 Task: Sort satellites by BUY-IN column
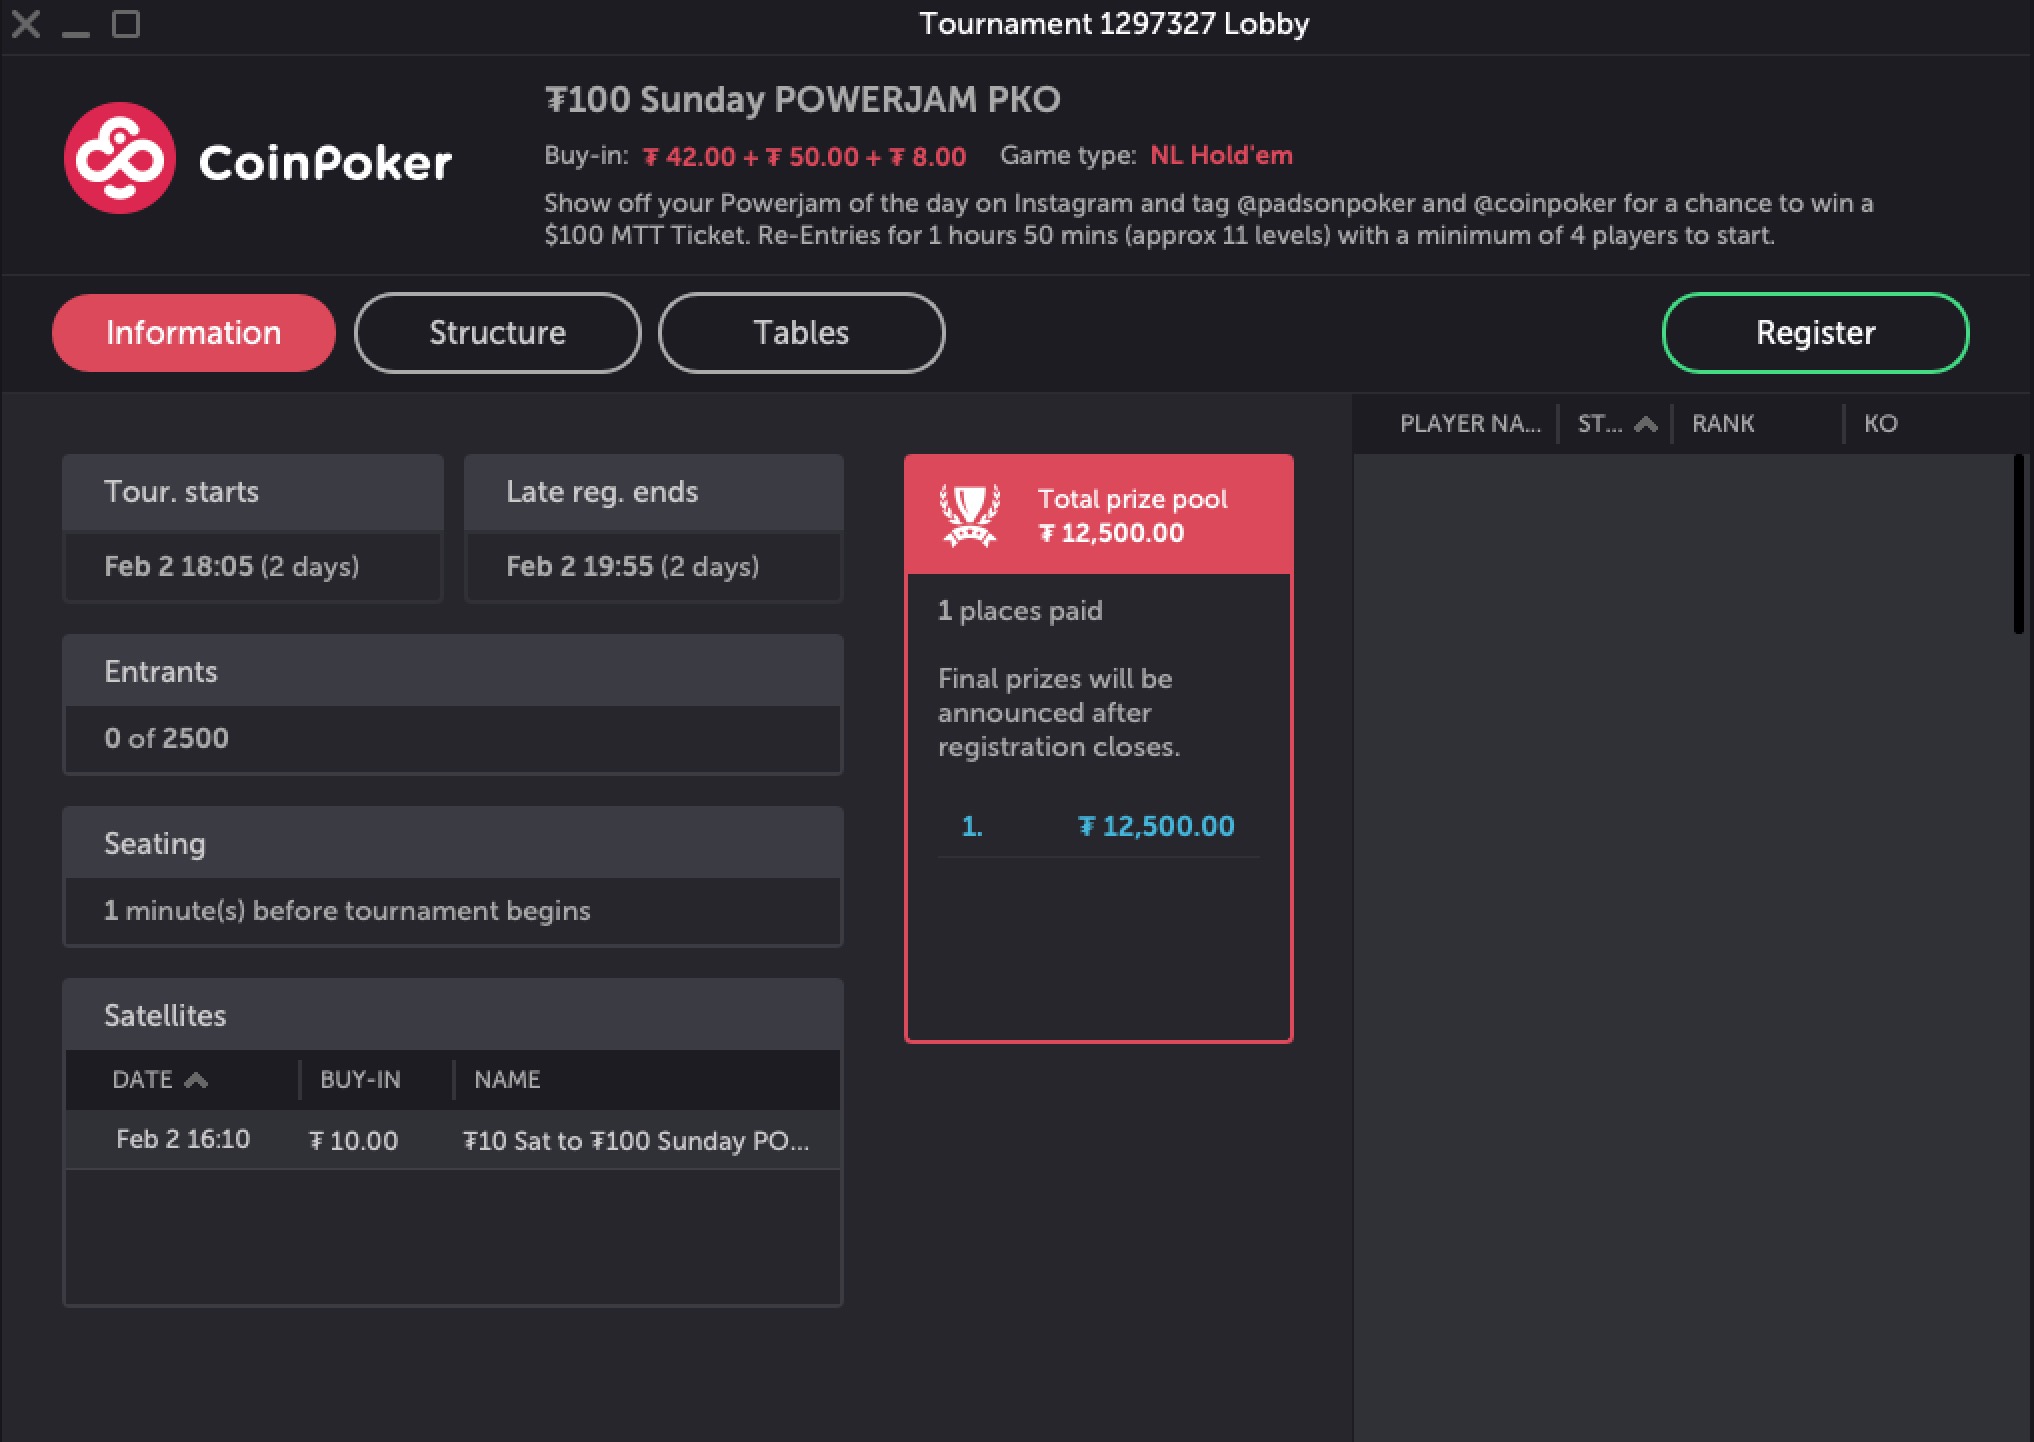tap(360, 1080)
